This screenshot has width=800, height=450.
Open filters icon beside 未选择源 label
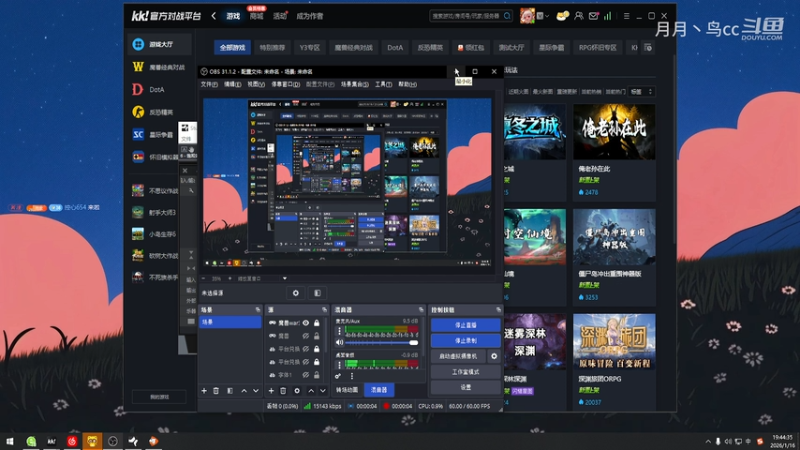tap(317, 293)
